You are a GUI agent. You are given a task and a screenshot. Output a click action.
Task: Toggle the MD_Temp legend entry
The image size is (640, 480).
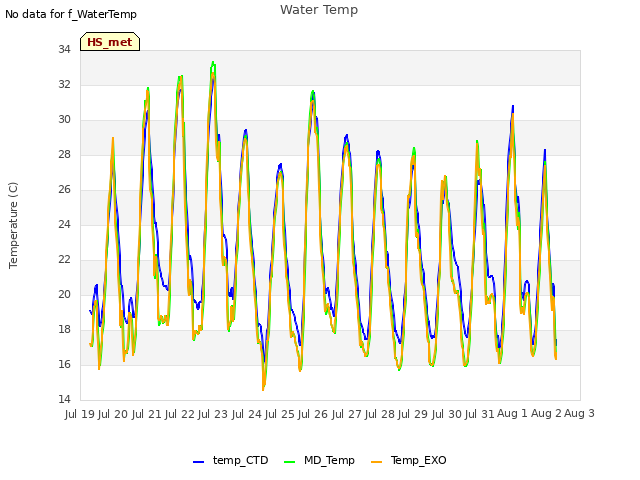[320, 460]
